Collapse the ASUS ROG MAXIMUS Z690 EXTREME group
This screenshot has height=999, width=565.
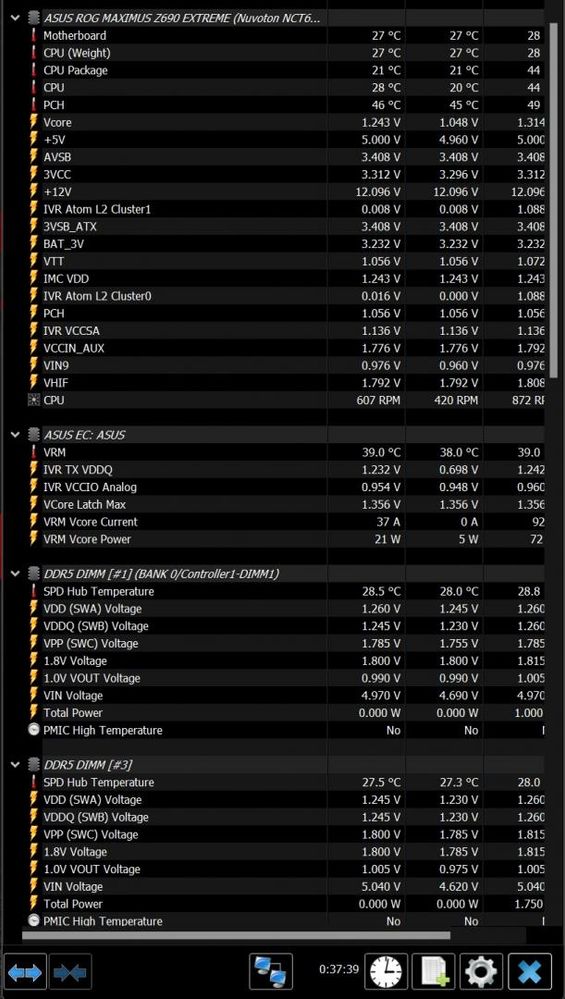(x=15, y=18)
